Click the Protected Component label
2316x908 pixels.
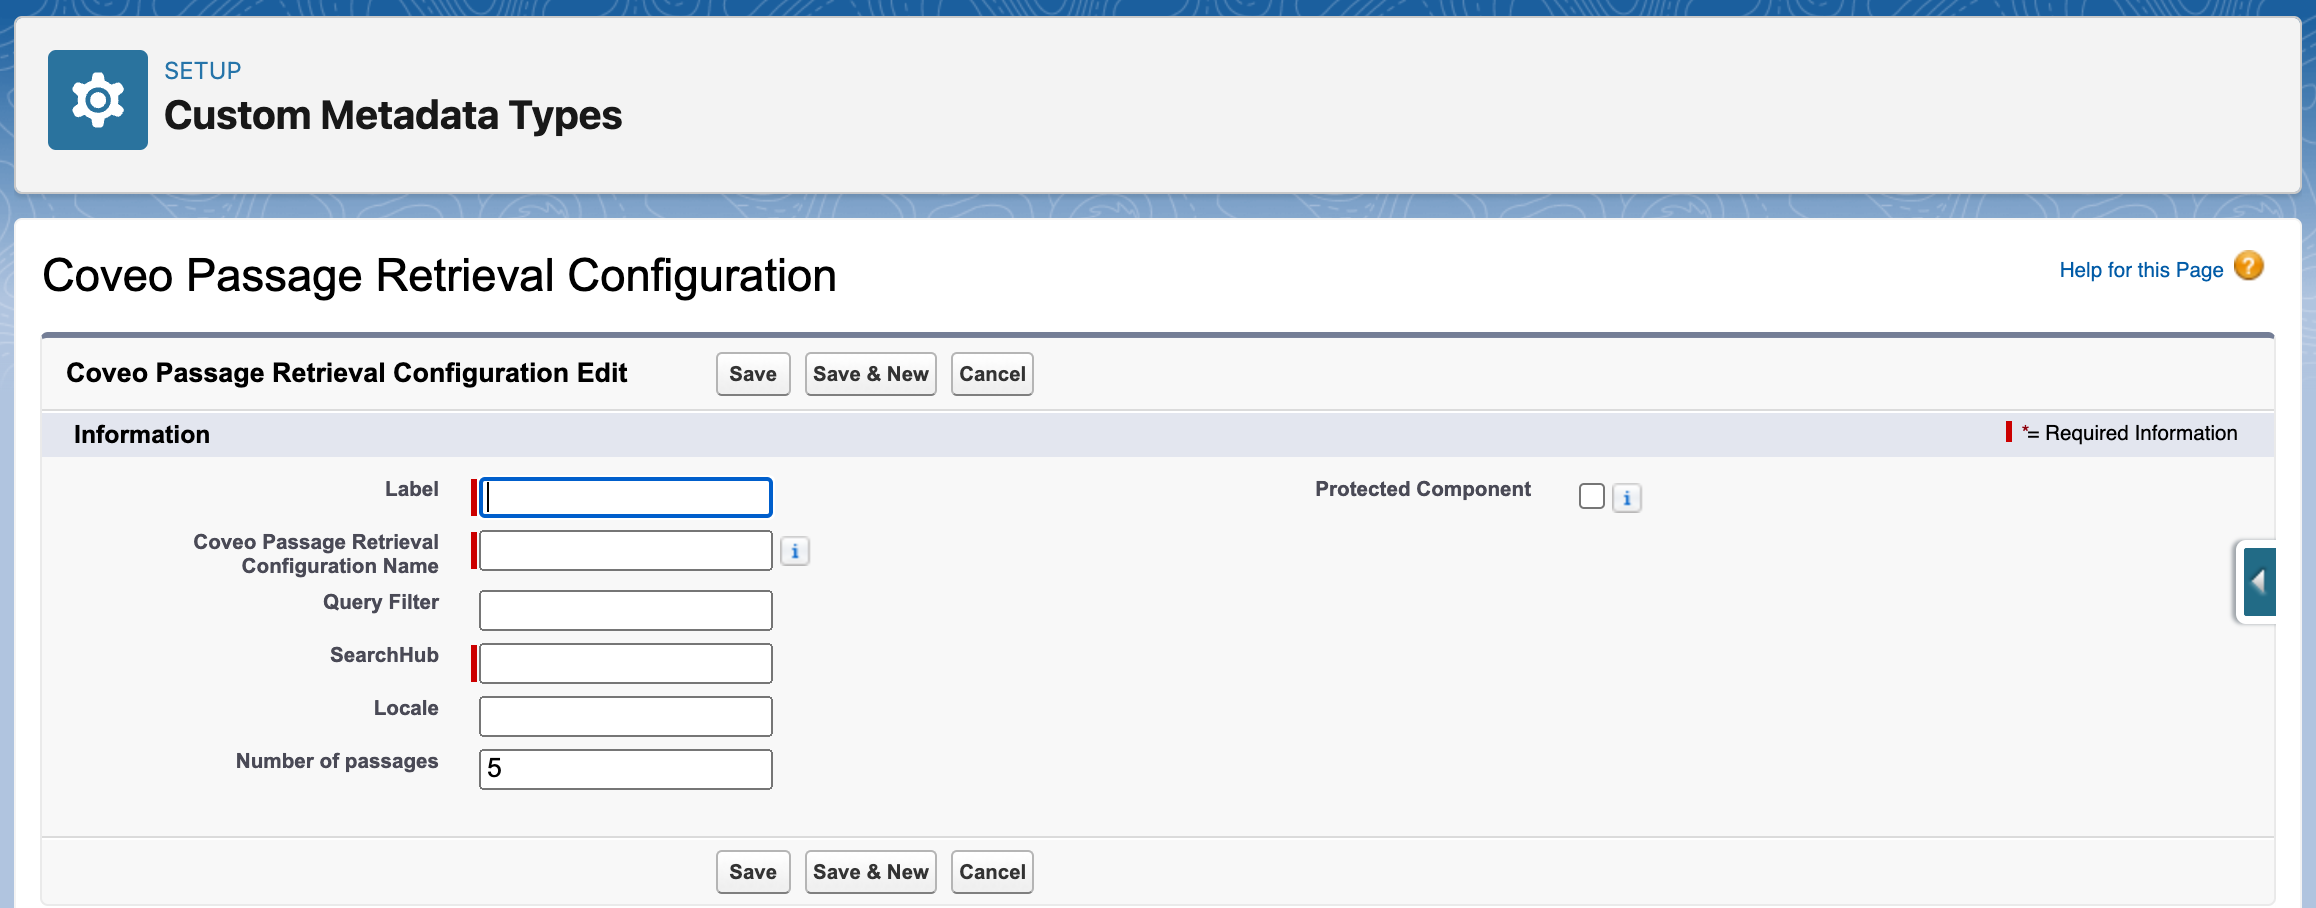[1423, 489]
